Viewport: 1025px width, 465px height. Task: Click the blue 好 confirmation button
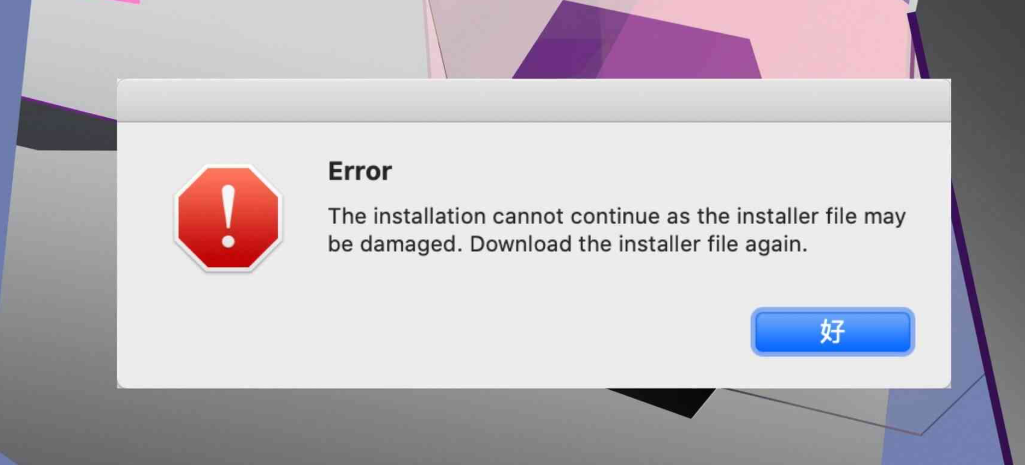point(832,332)
